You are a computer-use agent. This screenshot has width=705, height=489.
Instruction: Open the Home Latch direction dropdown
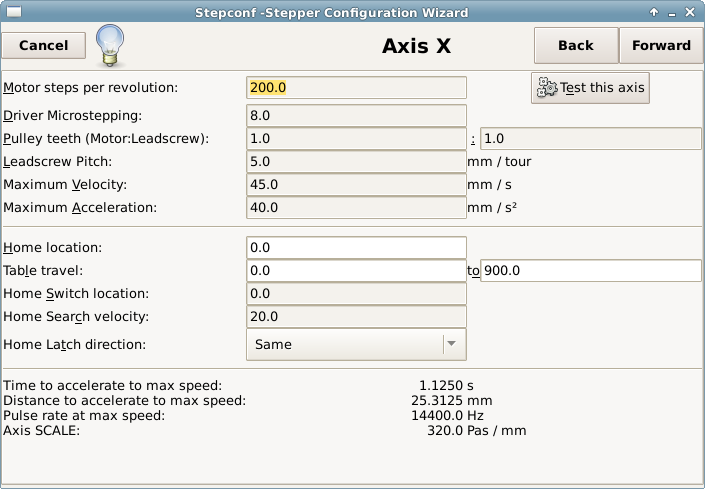(356, 345)
